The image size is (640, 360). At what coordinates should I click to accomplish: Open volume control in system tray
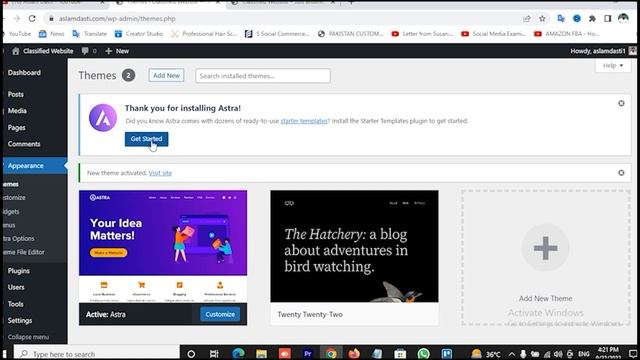pyautogui.click(x=558, y=354)
